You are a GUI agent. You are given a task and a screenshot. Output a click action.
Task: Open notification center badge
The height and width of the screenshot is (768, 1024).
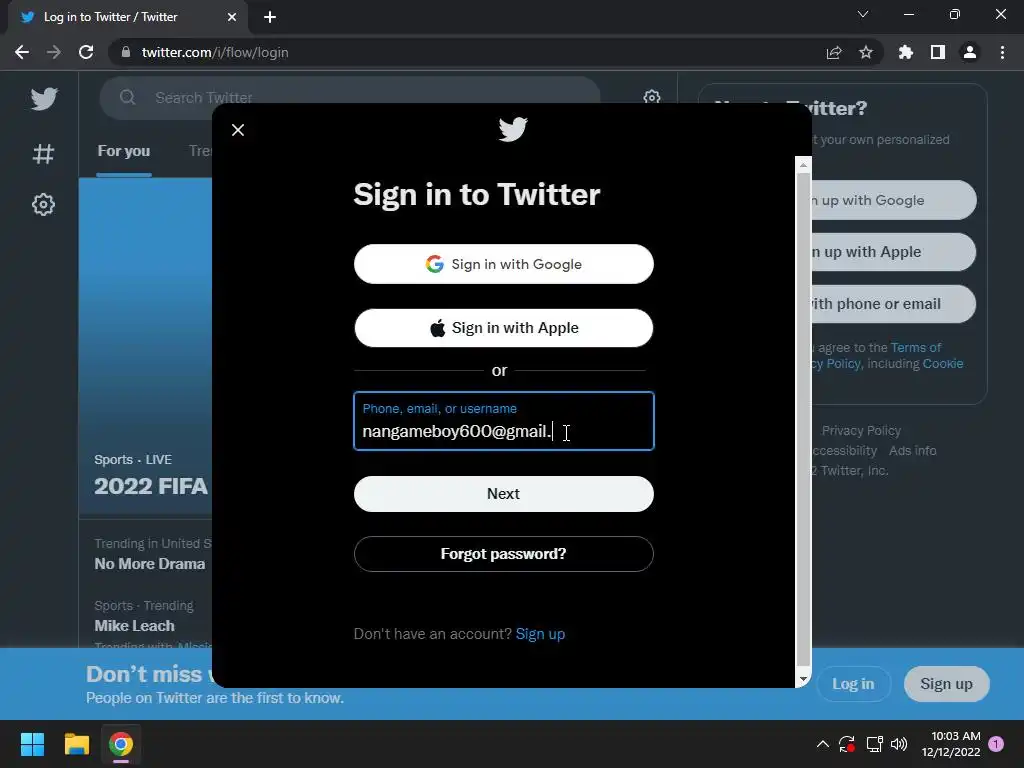pos(996,744)
